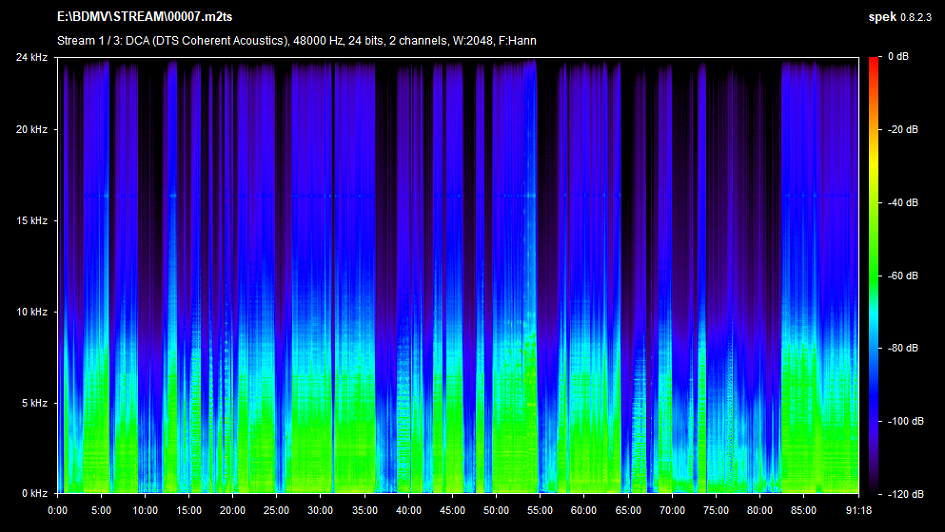Click the file path title E:\BDMV\STREAM\00007.m2ts
This screenshot has width=945, height=532.
click(142, 18)
